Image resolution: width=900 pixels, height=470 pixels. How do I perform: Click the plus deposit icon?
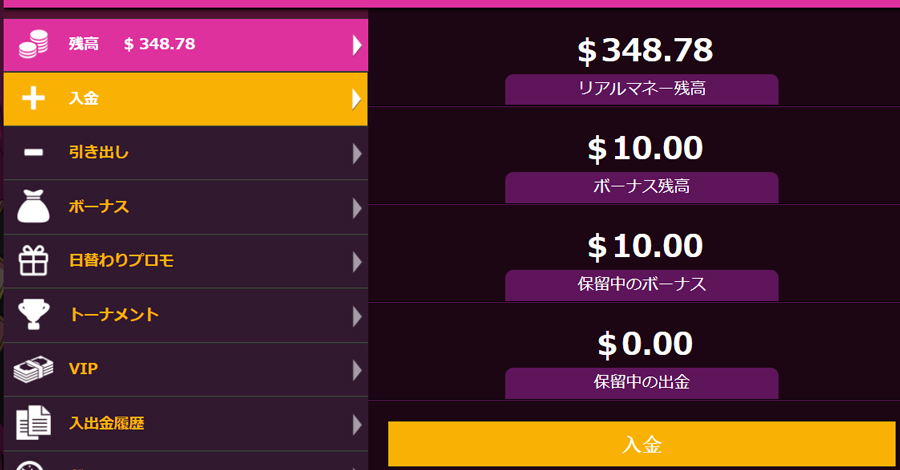[x=33, y=98]
